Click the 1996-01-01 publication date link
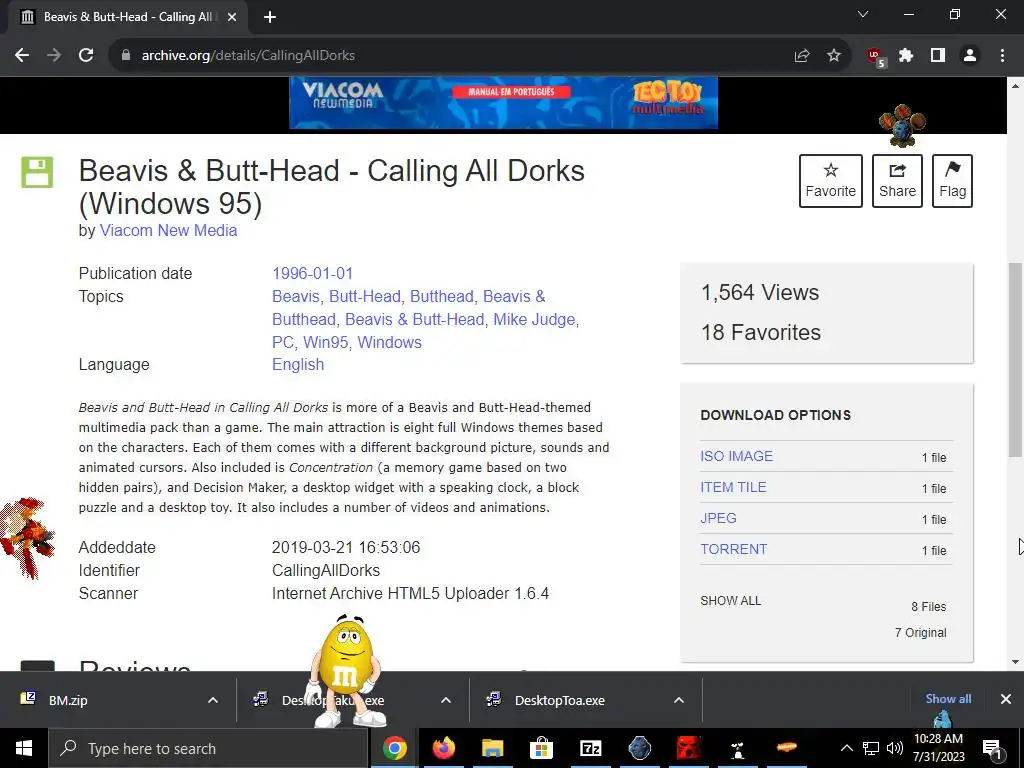Viewport: 1024px width, 768px height. pos(312,273)
